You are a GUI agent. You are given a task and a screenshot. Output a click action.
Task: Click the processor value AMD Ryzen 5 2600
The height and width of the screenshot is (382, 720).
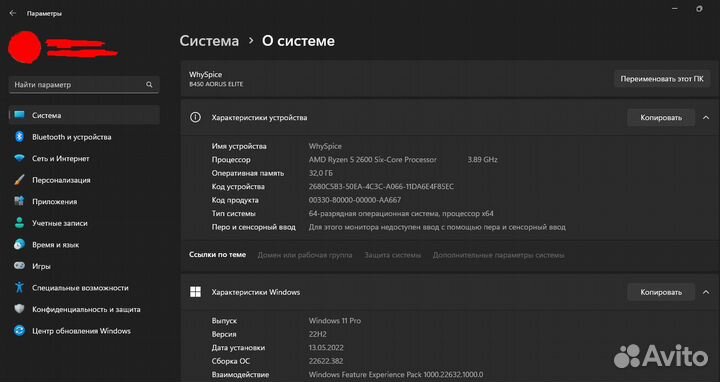click(372, 160)
